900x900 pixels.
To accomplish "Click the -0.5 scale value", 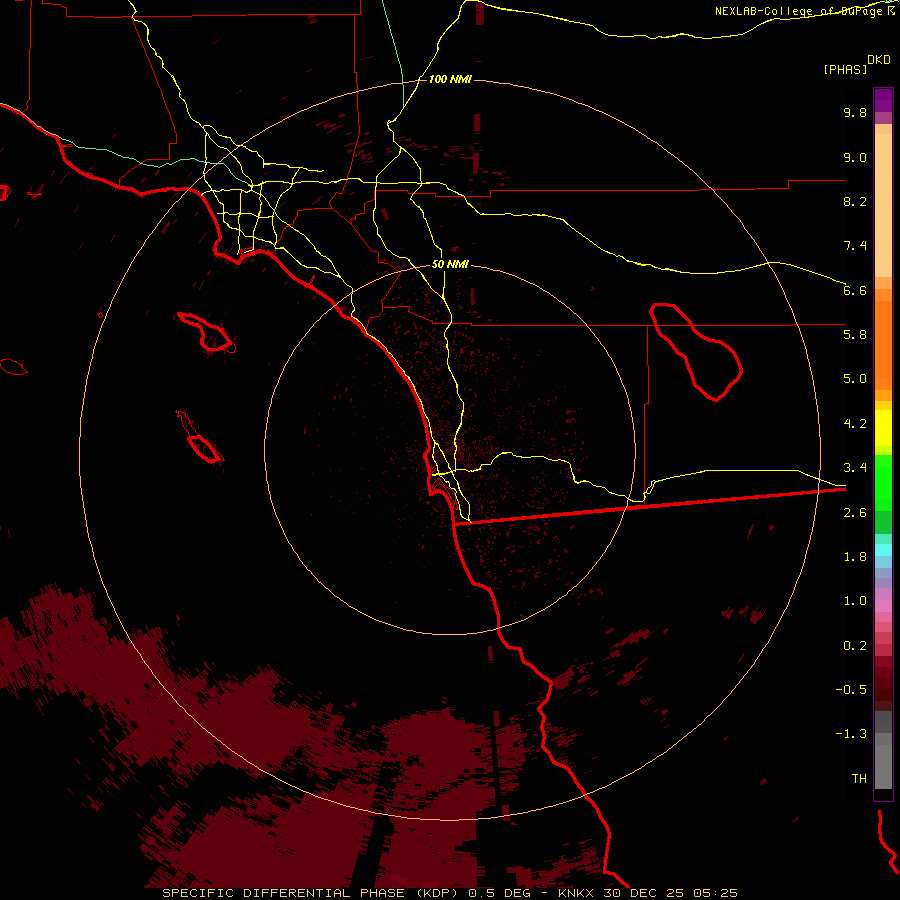I will [851, 690].
